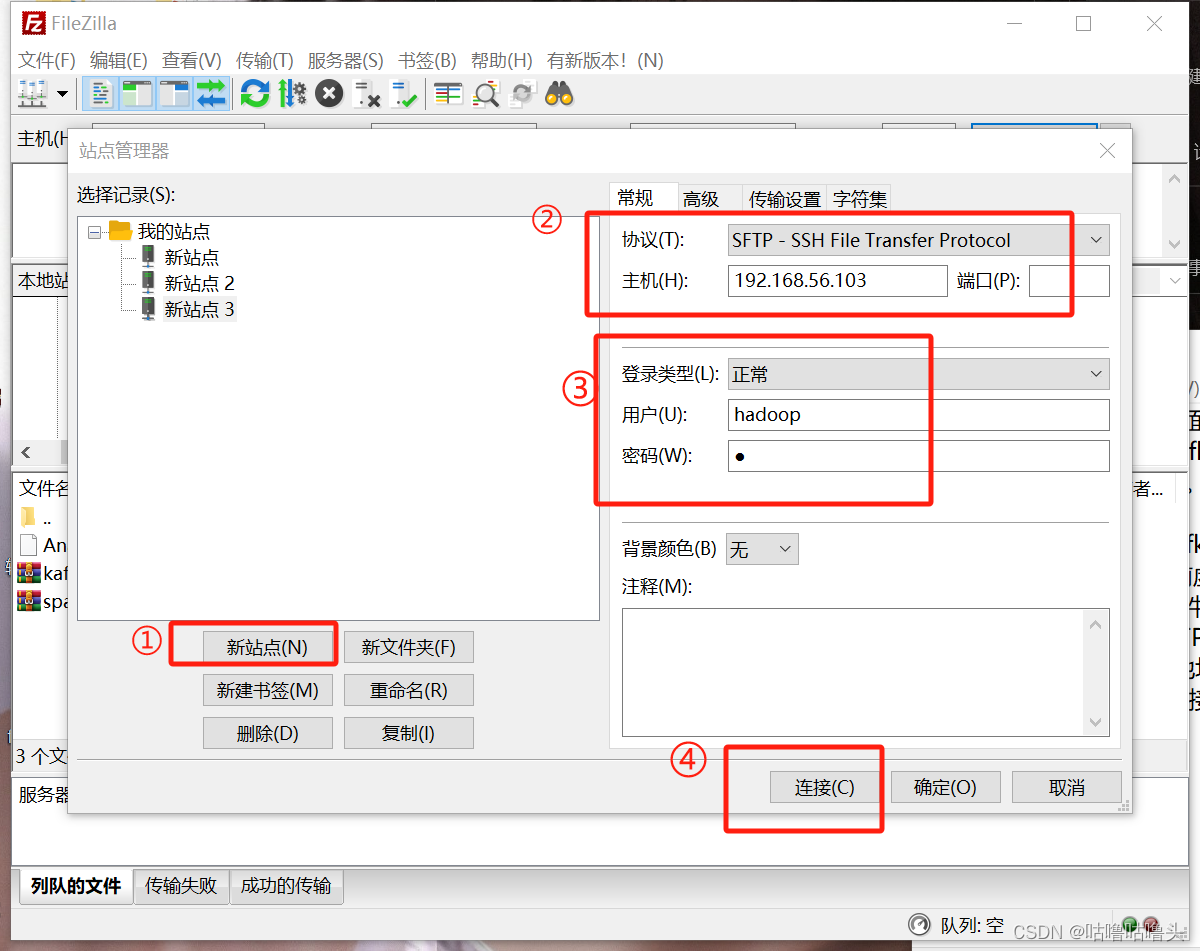Select the yellow 我的站点 folder icon
The image size is (1200, 951).
121,231
